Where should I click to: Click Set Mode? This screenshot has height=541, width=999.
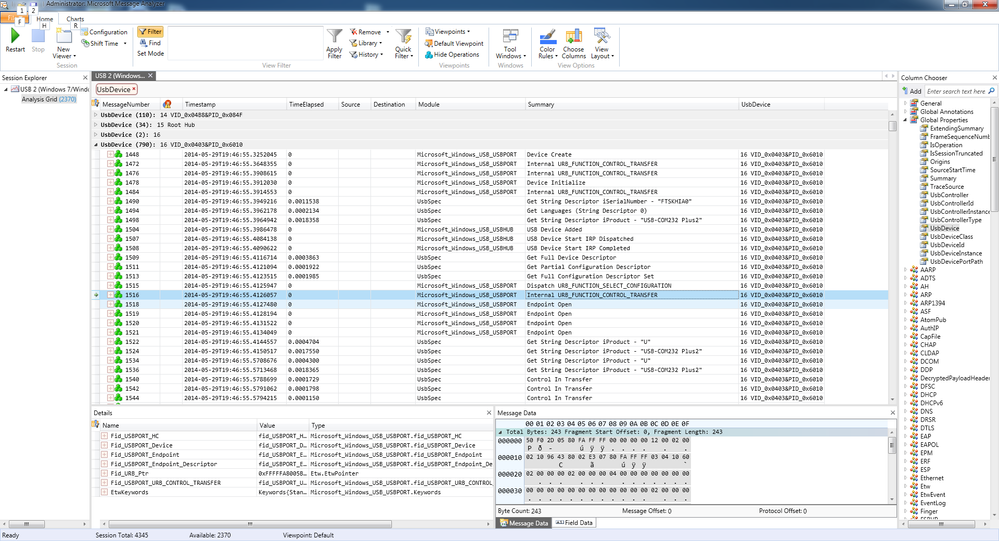tap(150, 54)
